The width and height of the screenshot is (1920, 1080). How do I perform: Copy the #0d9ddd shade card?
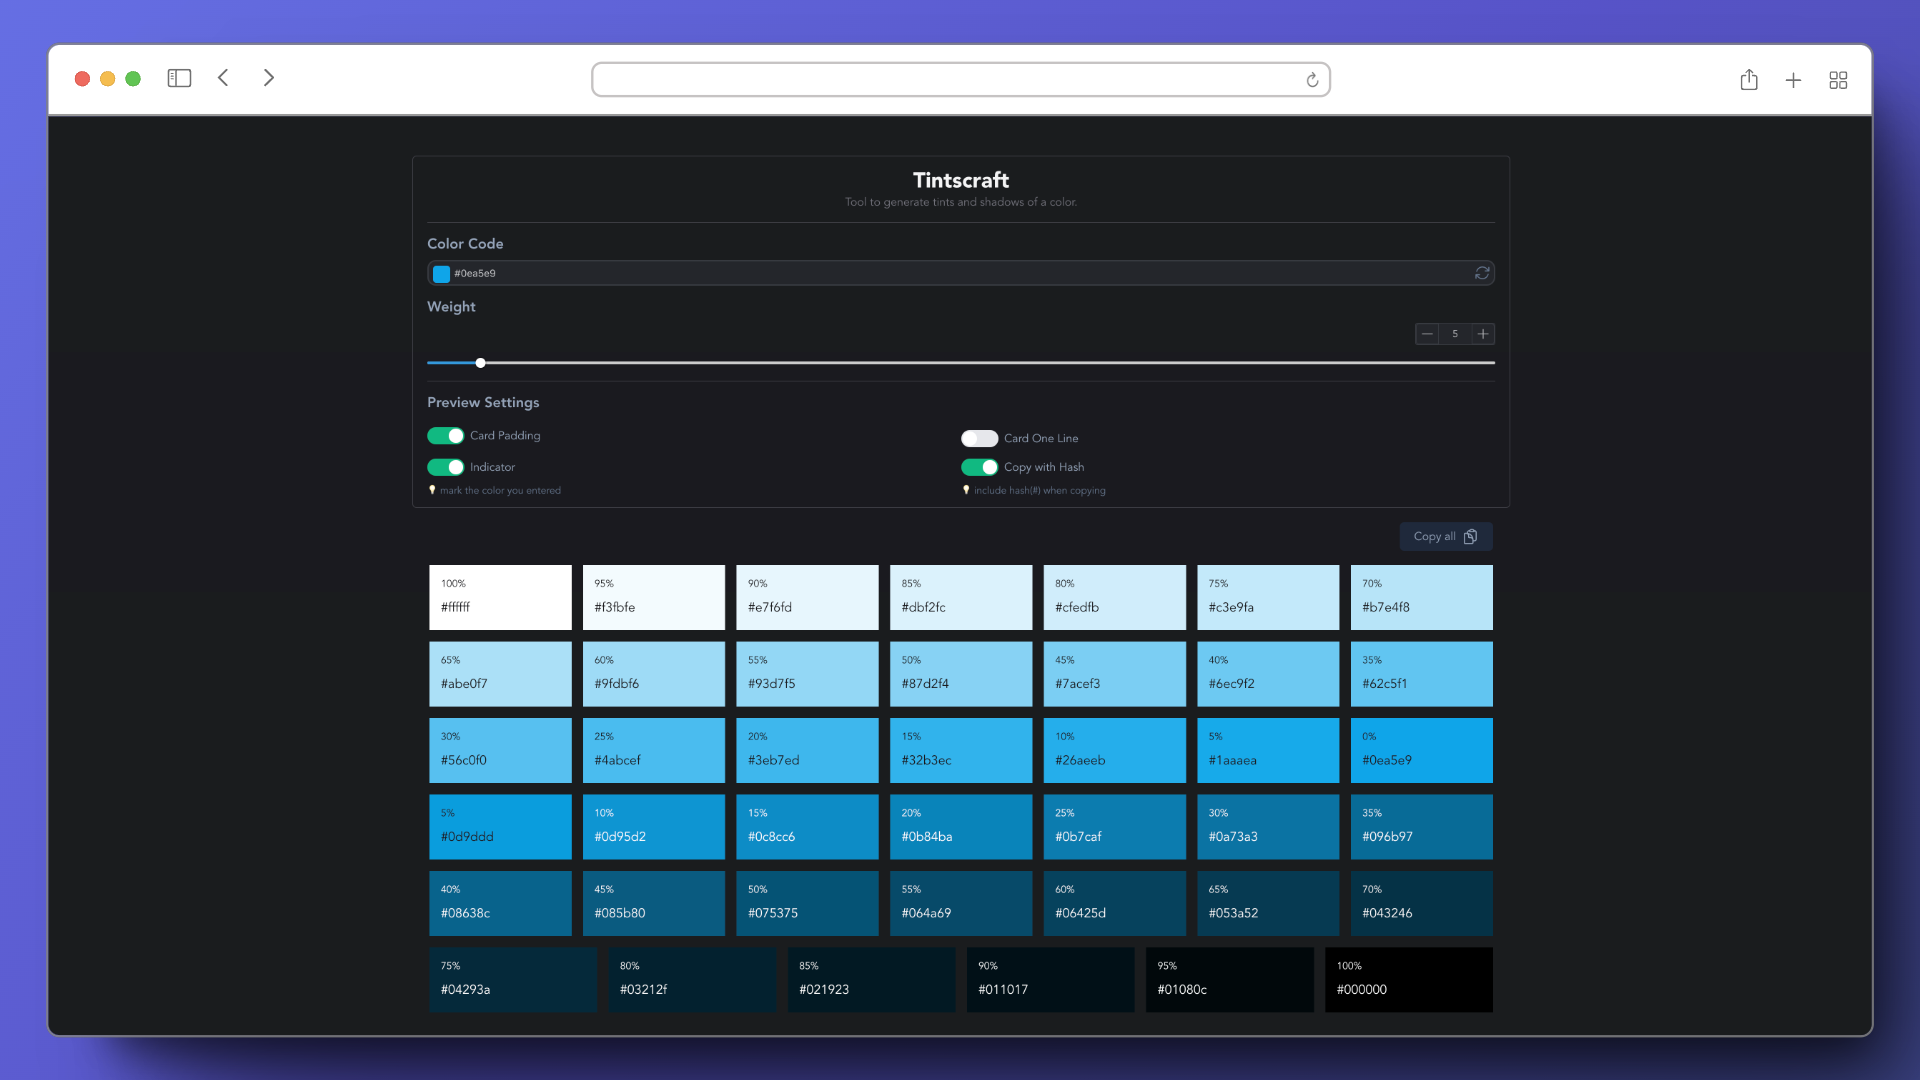coord(500,827)
